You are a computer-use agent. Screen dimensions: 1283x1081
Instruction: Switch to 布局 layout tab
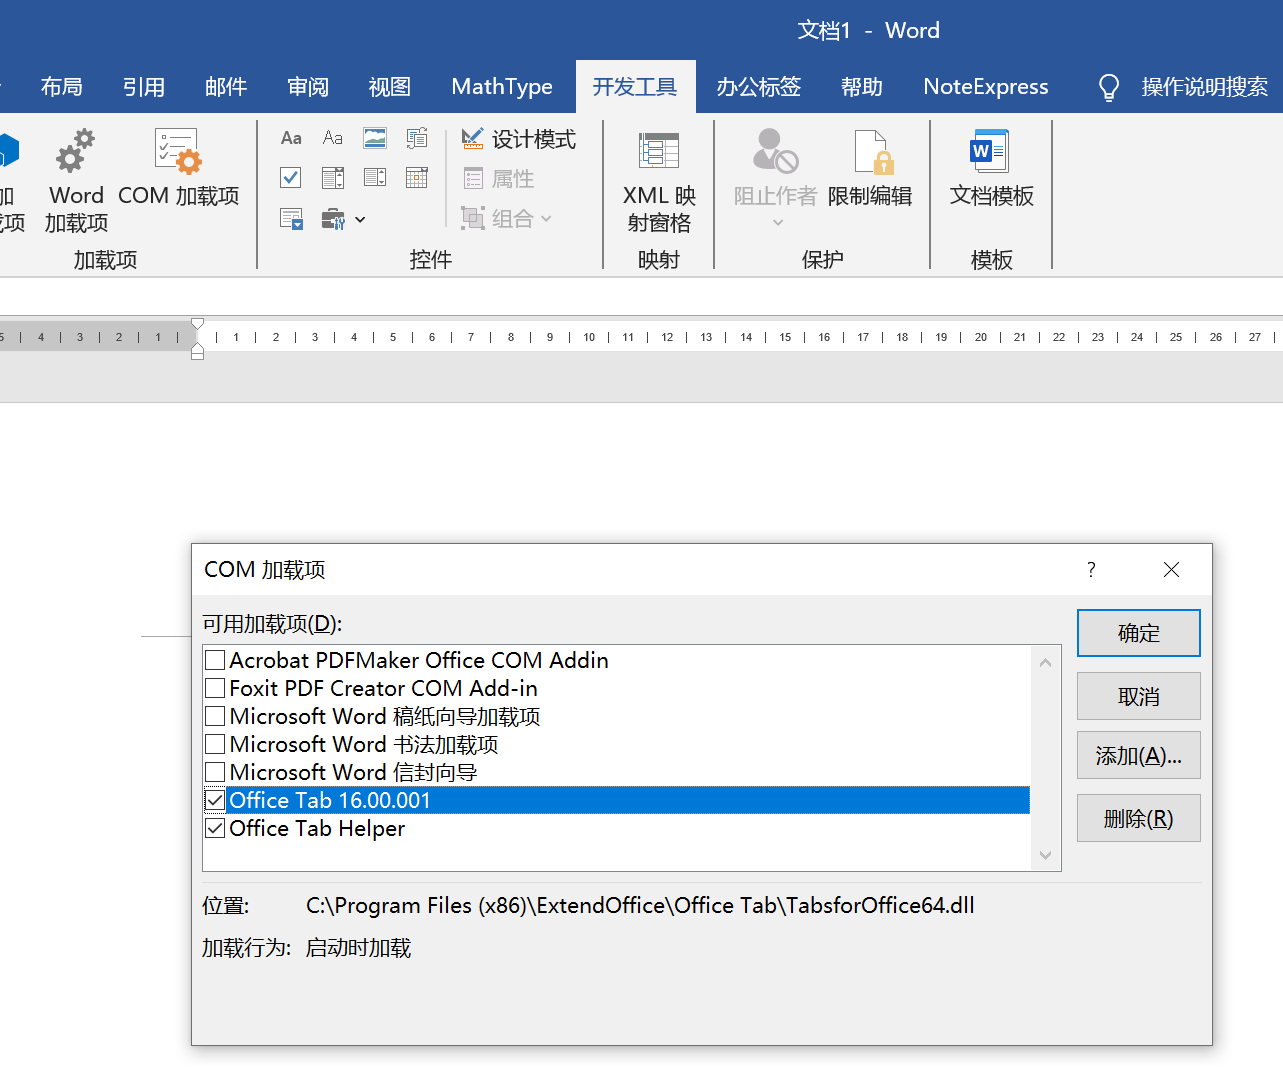tap(62, 87)
